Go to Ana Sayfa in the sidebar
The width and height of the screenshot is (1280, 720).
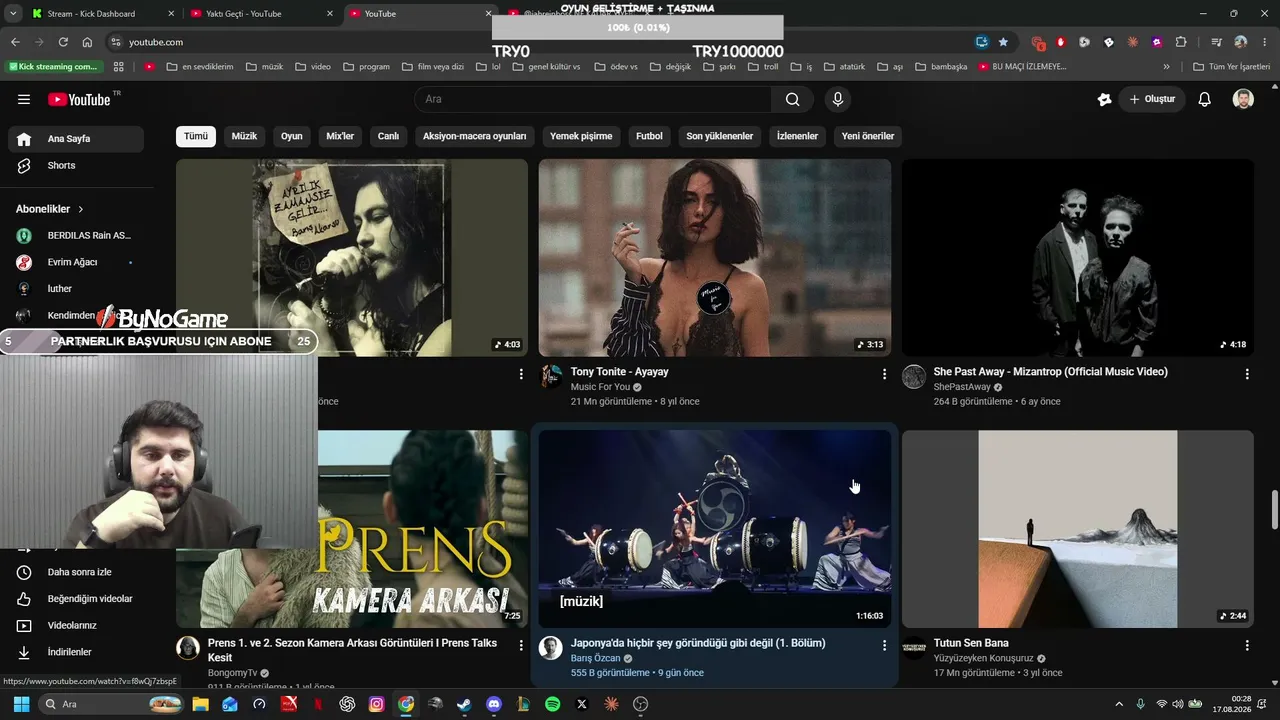pos(76,139)
